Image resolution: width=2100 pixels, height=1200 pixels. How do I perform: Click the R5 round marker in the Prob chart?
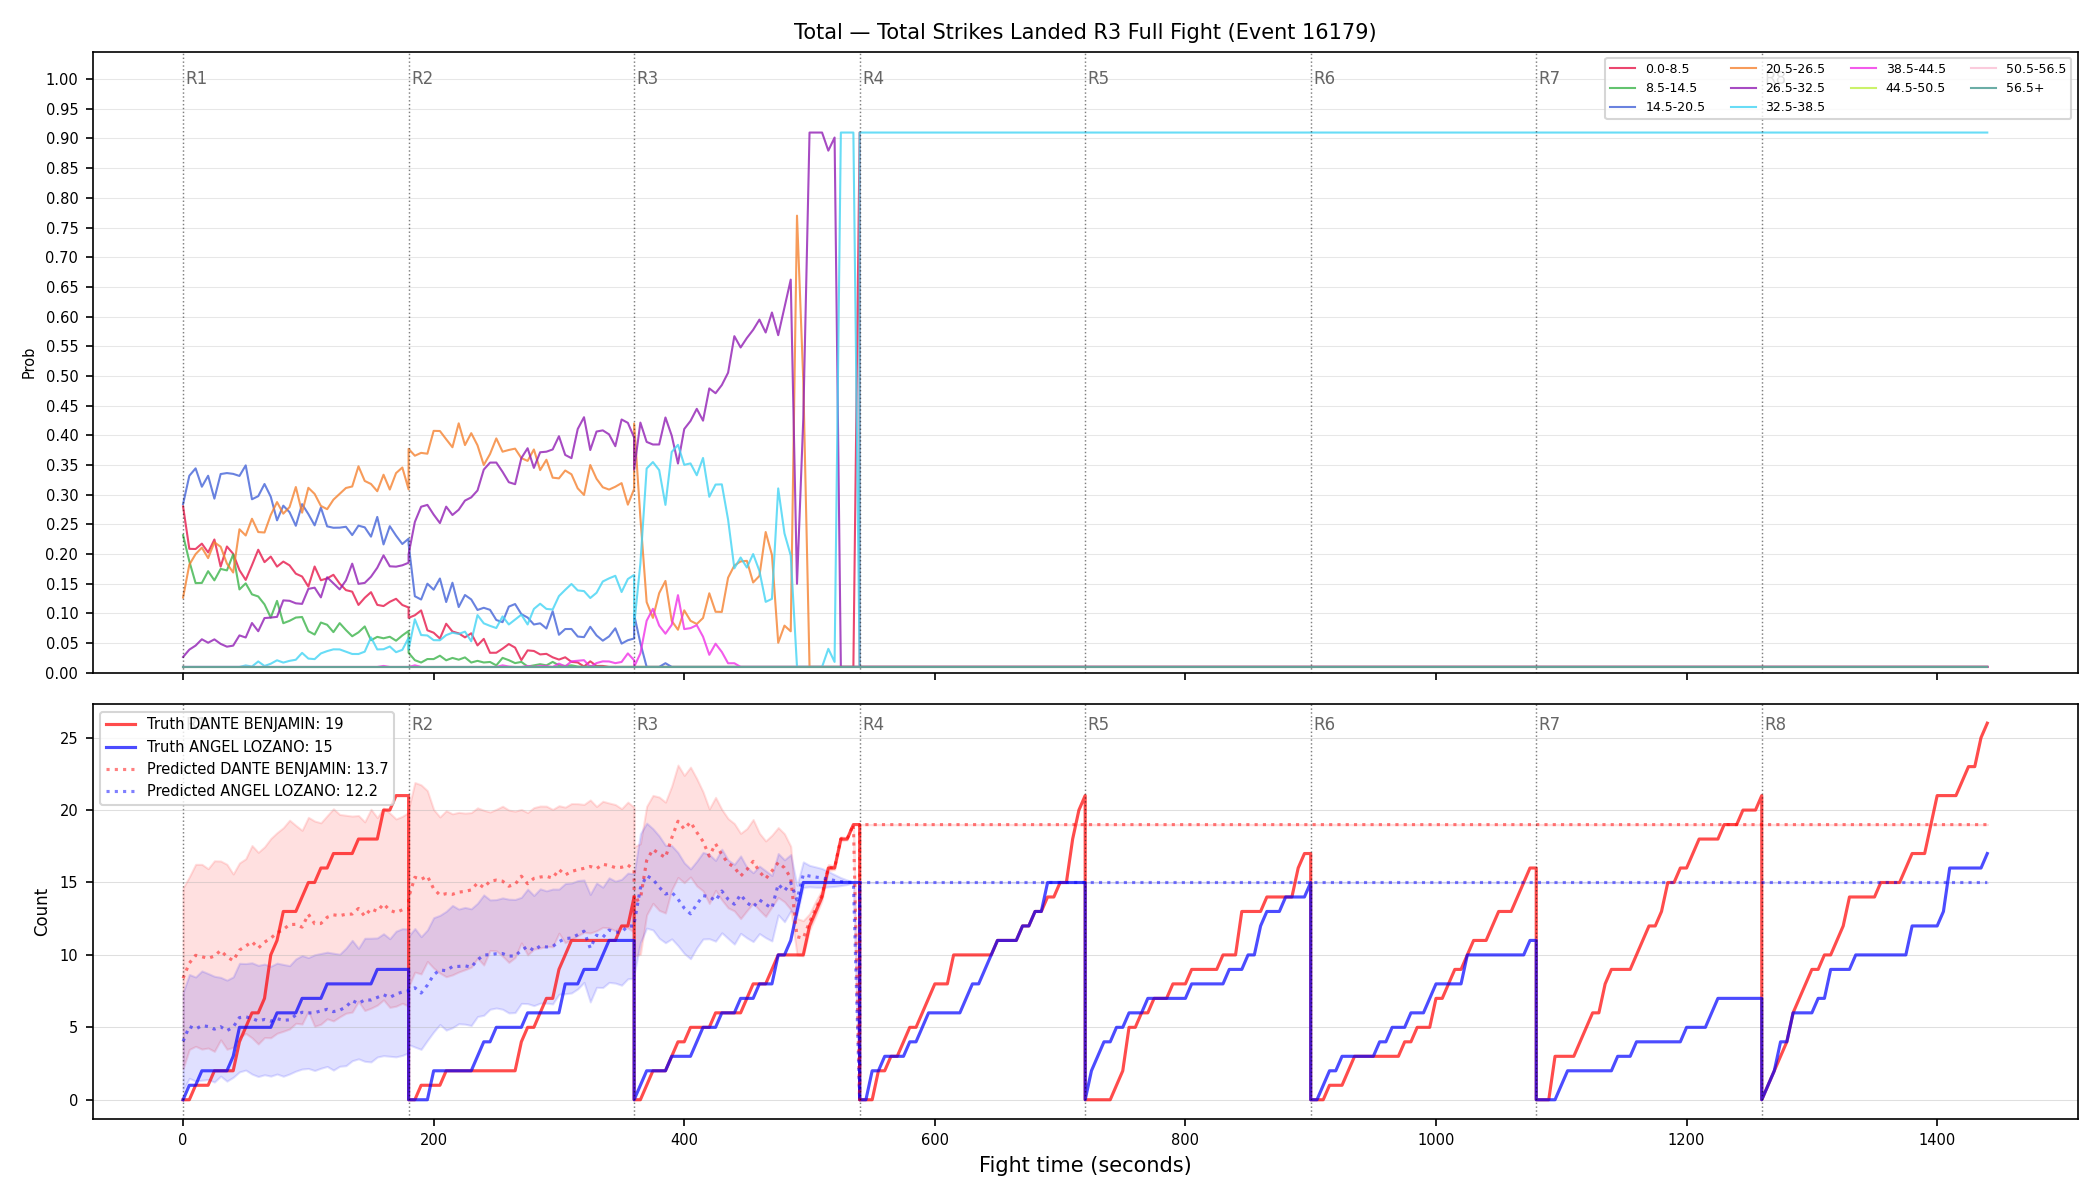(x=1098, y=78)
